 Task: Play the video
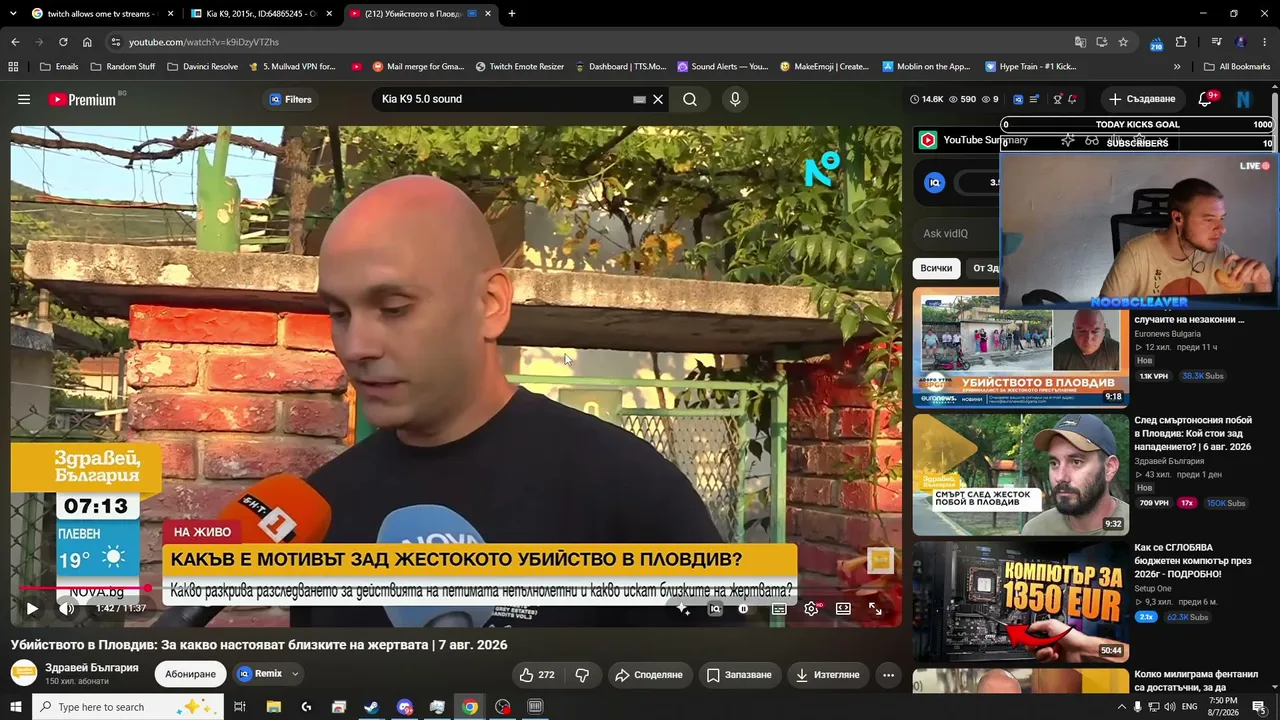[32, 608]
